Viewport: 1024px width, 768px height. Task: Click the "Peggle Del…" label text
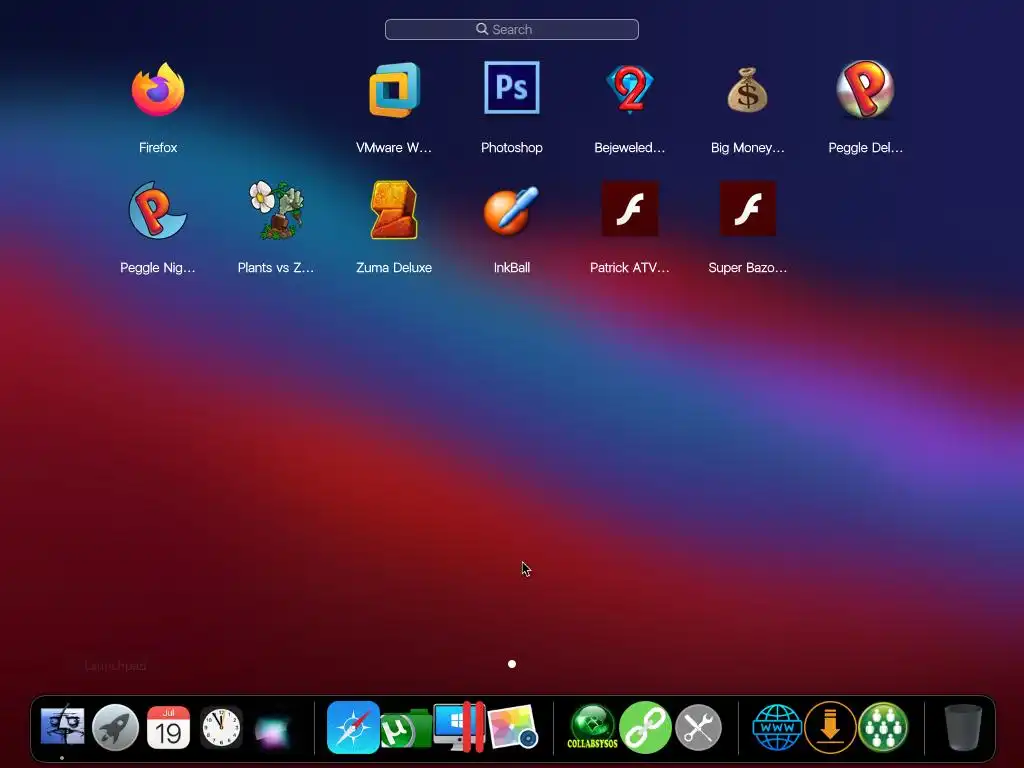(865, 148)
